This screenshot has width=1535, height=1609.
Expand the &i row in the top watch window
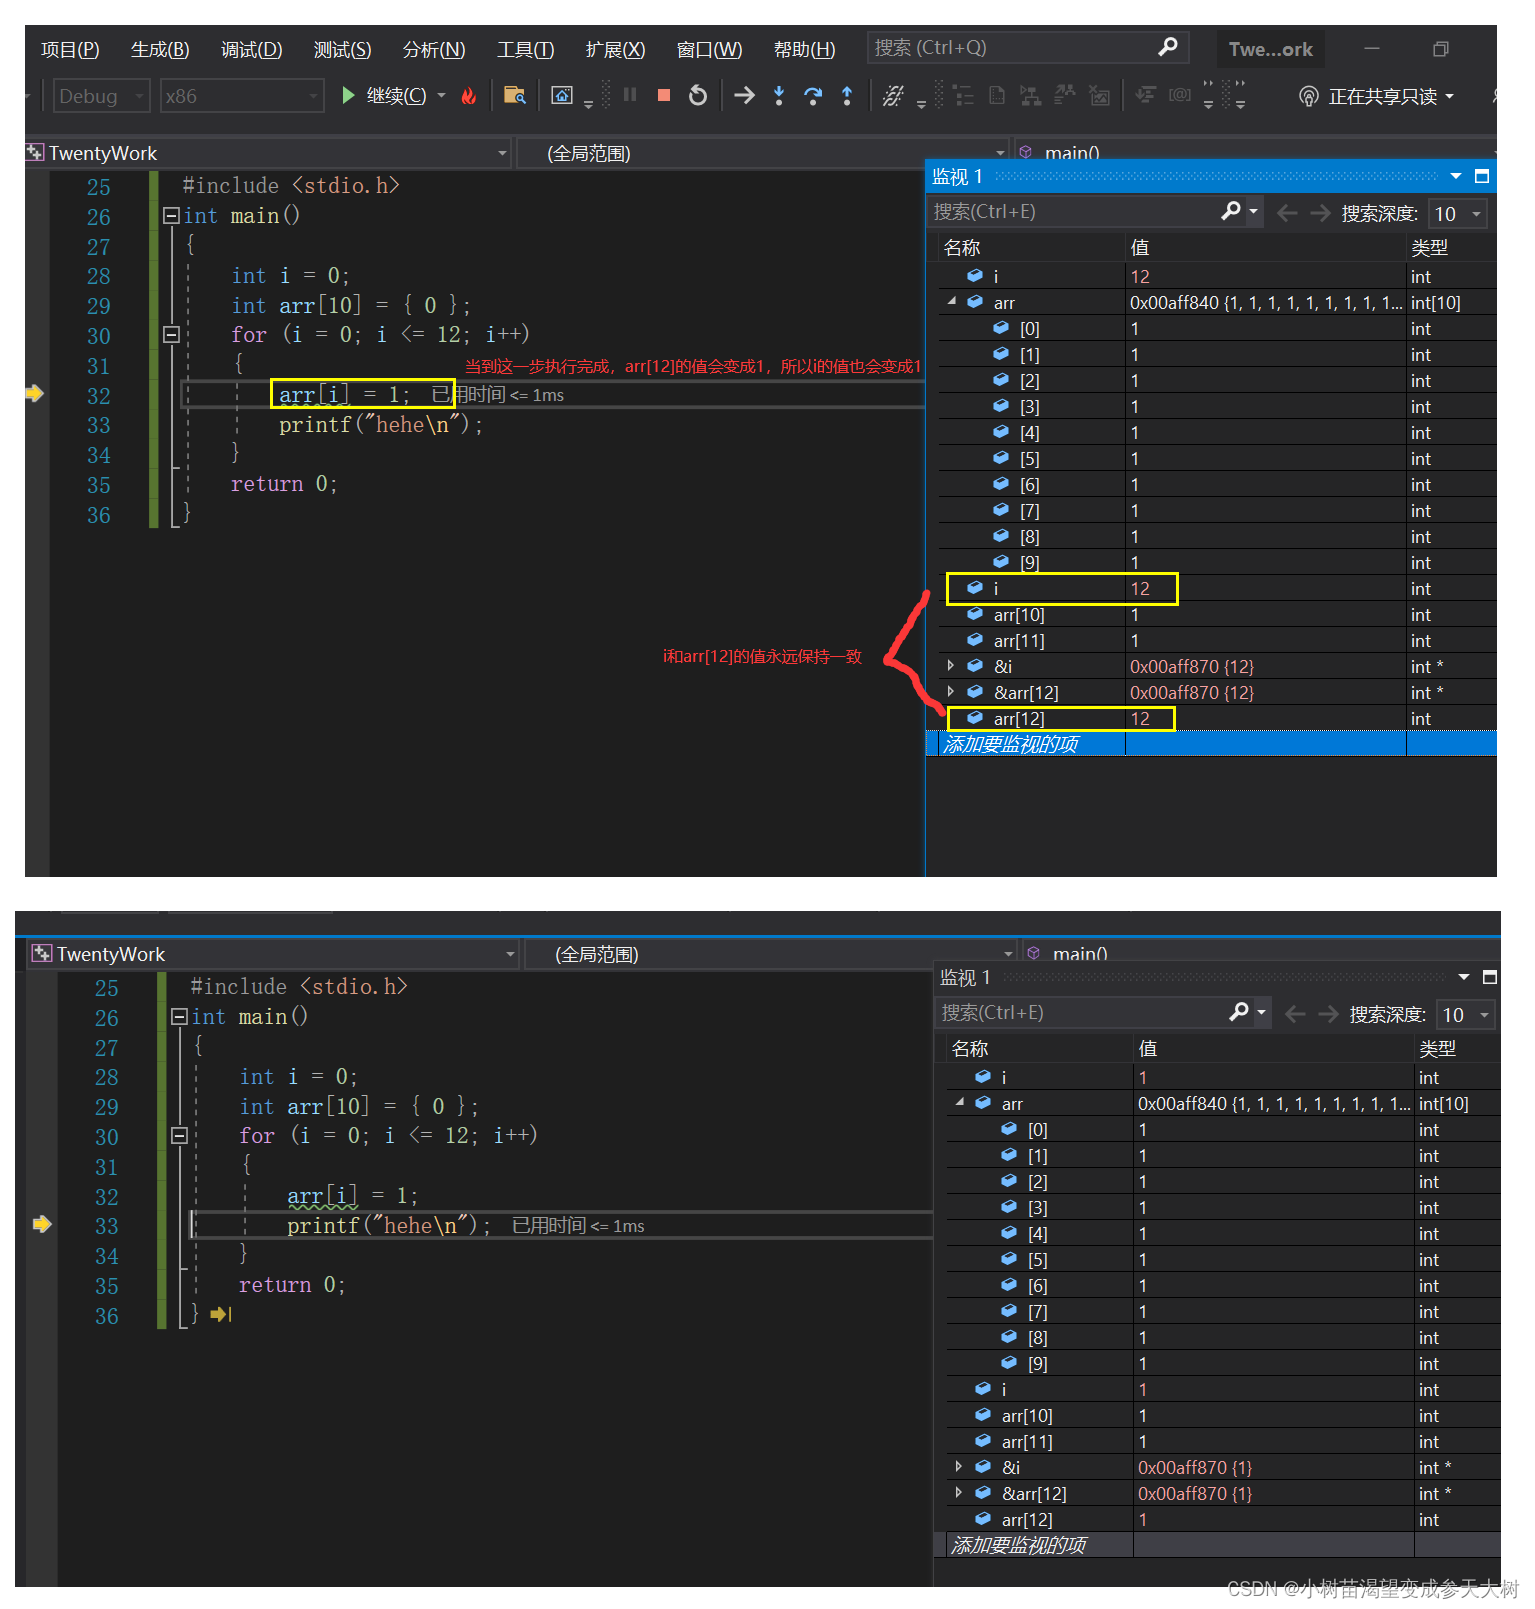point(951,665)
